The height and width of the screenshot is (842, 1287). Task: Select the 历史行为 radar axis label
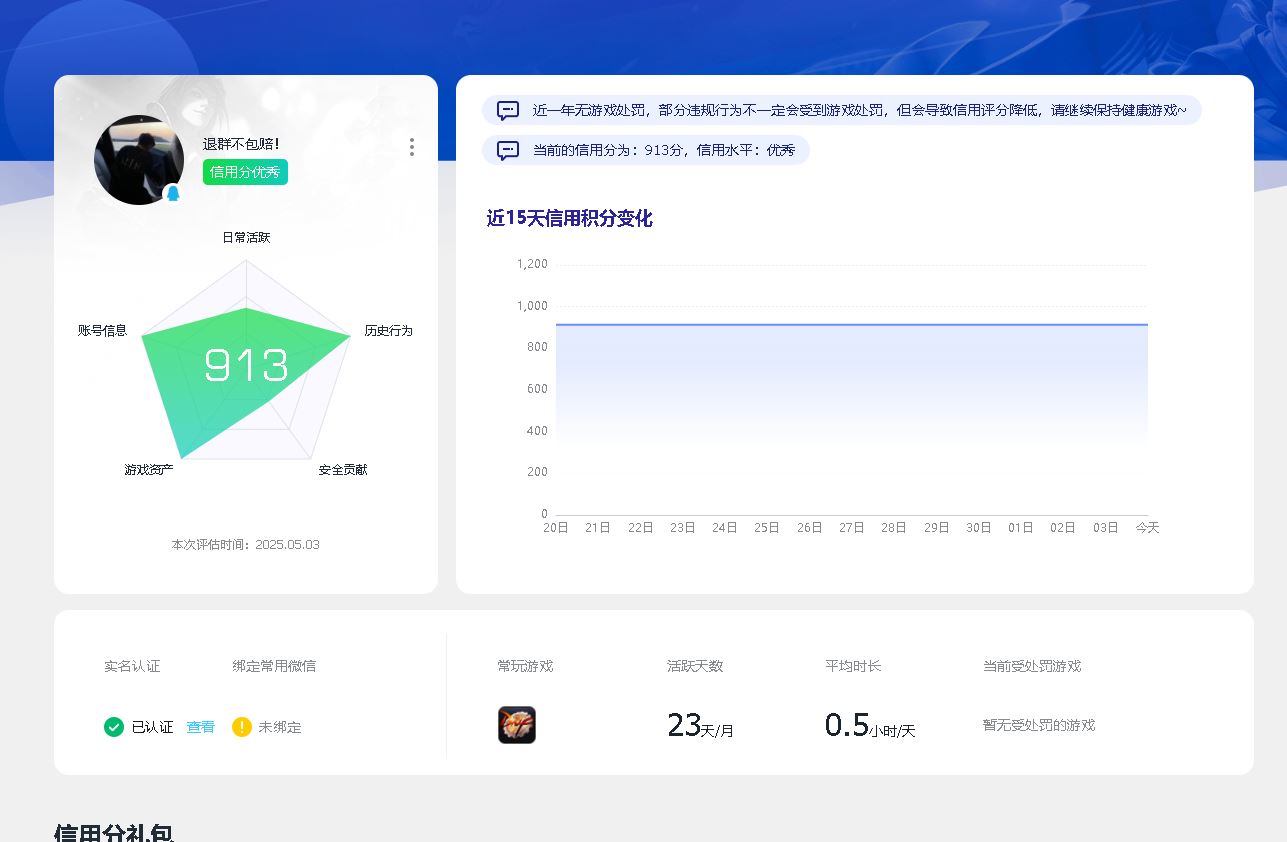[388, 331]
